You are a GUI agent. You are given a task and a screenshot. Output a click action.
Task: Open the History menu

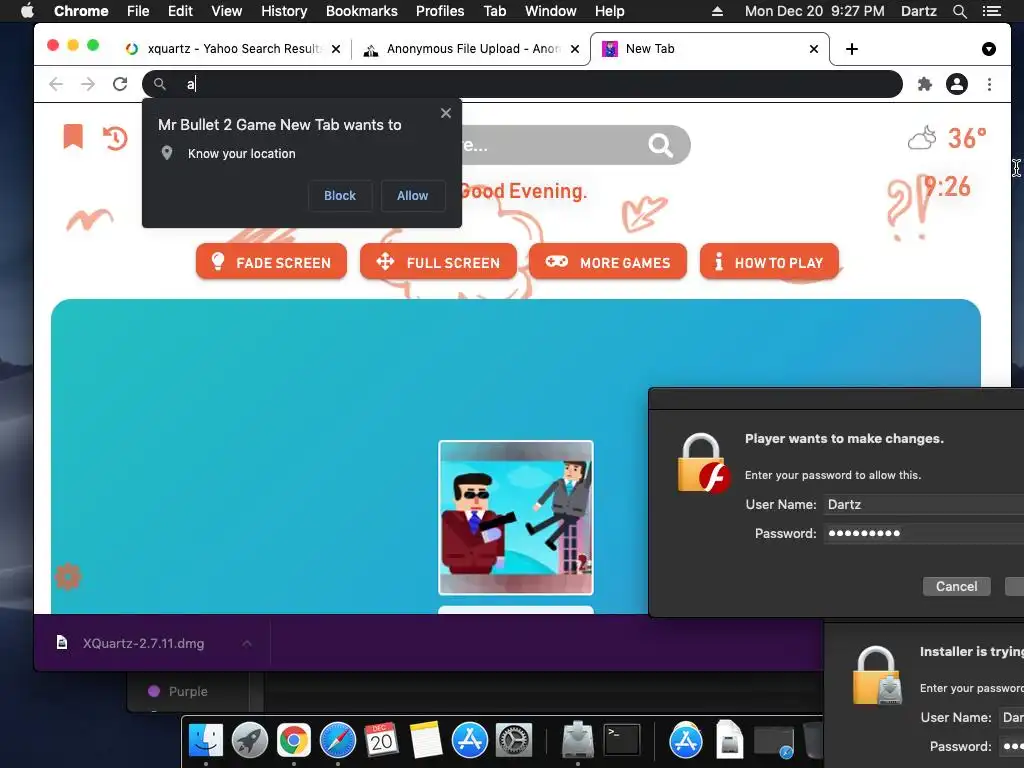click(x=283, y=11)
